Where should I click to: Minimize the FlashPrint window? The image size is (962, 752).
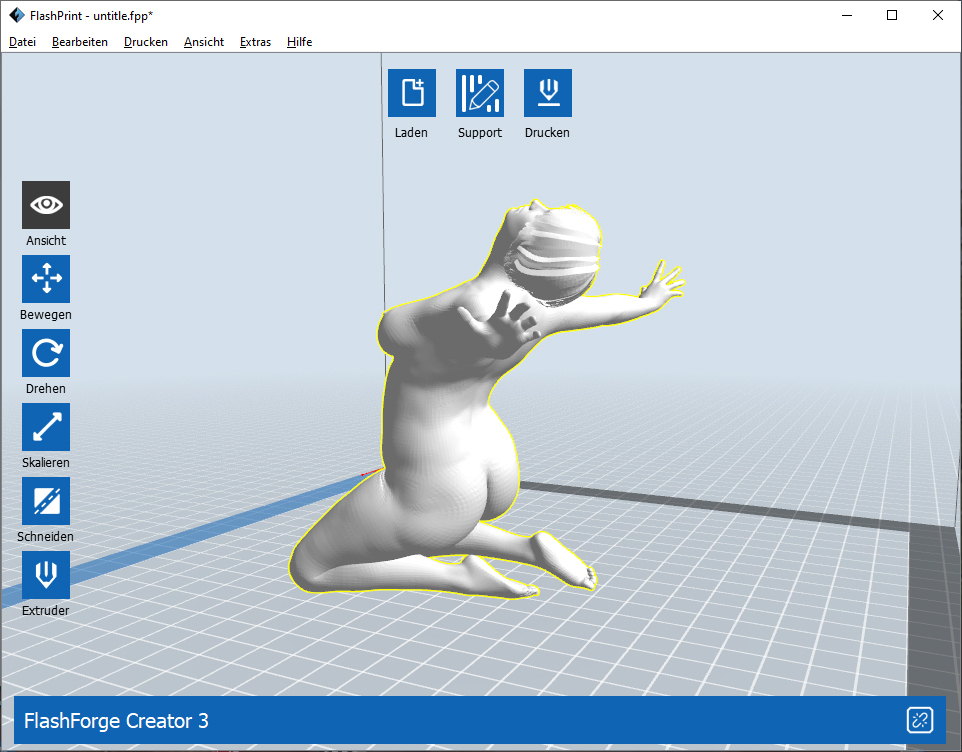tap(847, 15)
